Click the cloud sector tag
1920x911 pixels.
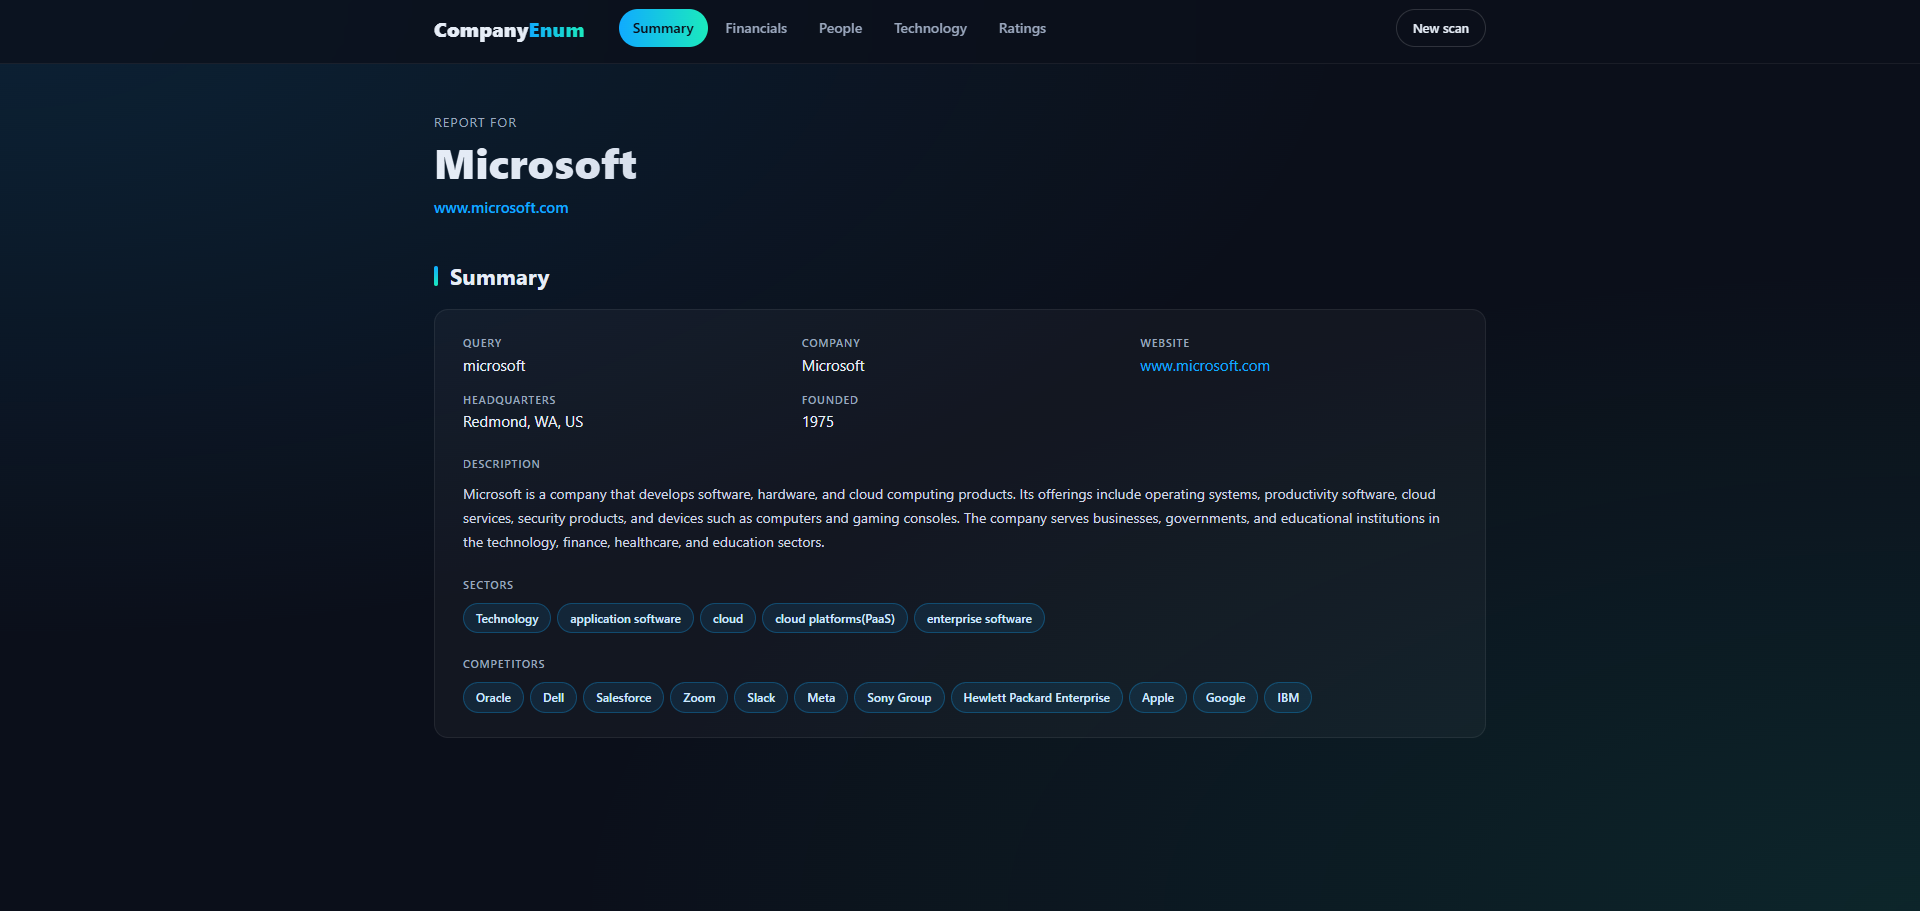[728, 618]
